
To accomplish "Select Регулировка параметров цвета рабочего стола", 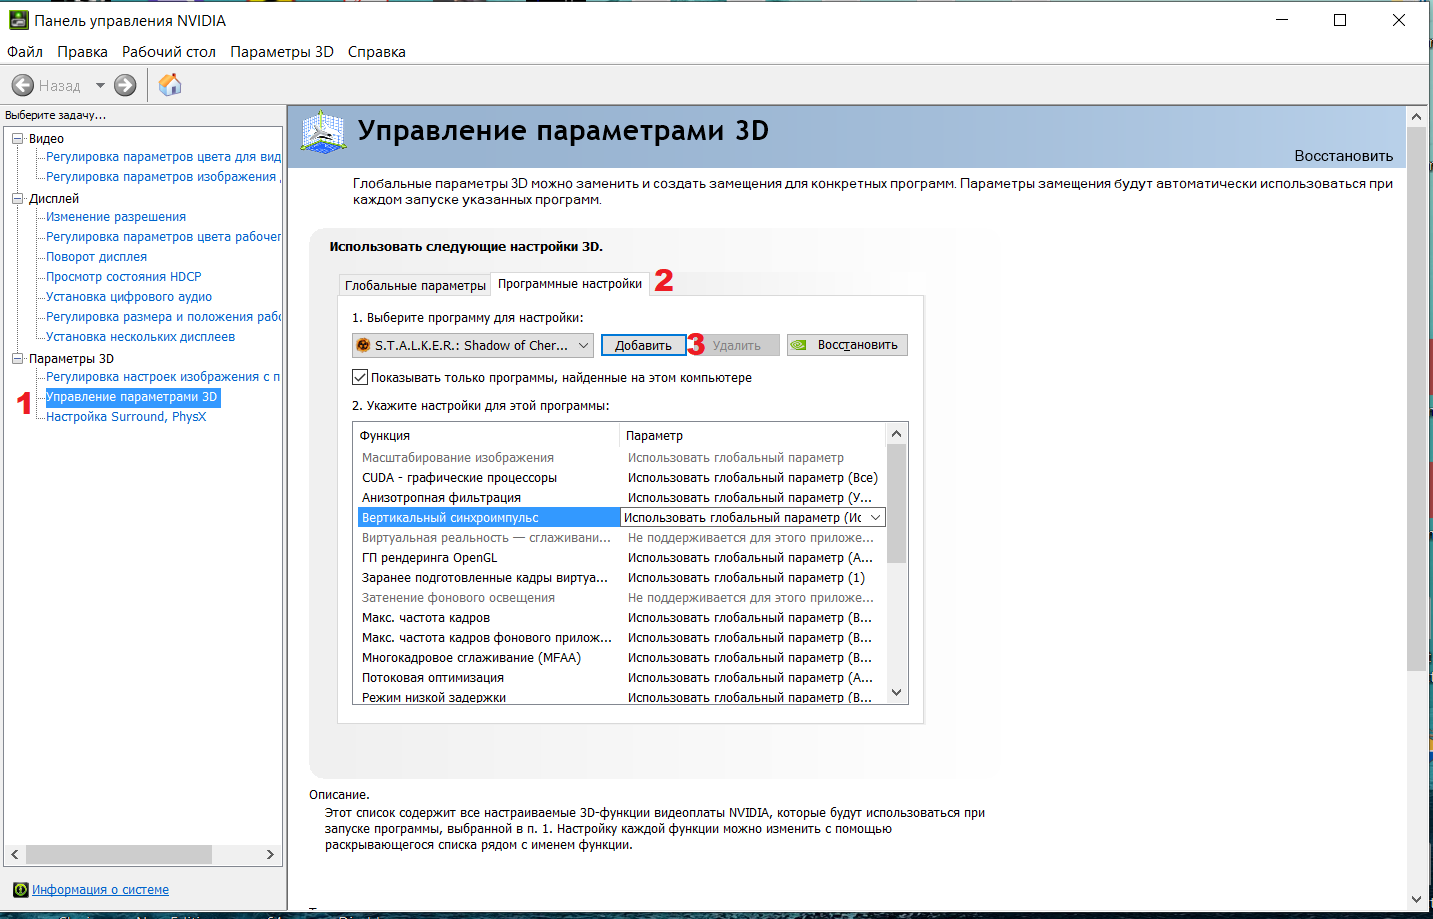I will point(163,237).
